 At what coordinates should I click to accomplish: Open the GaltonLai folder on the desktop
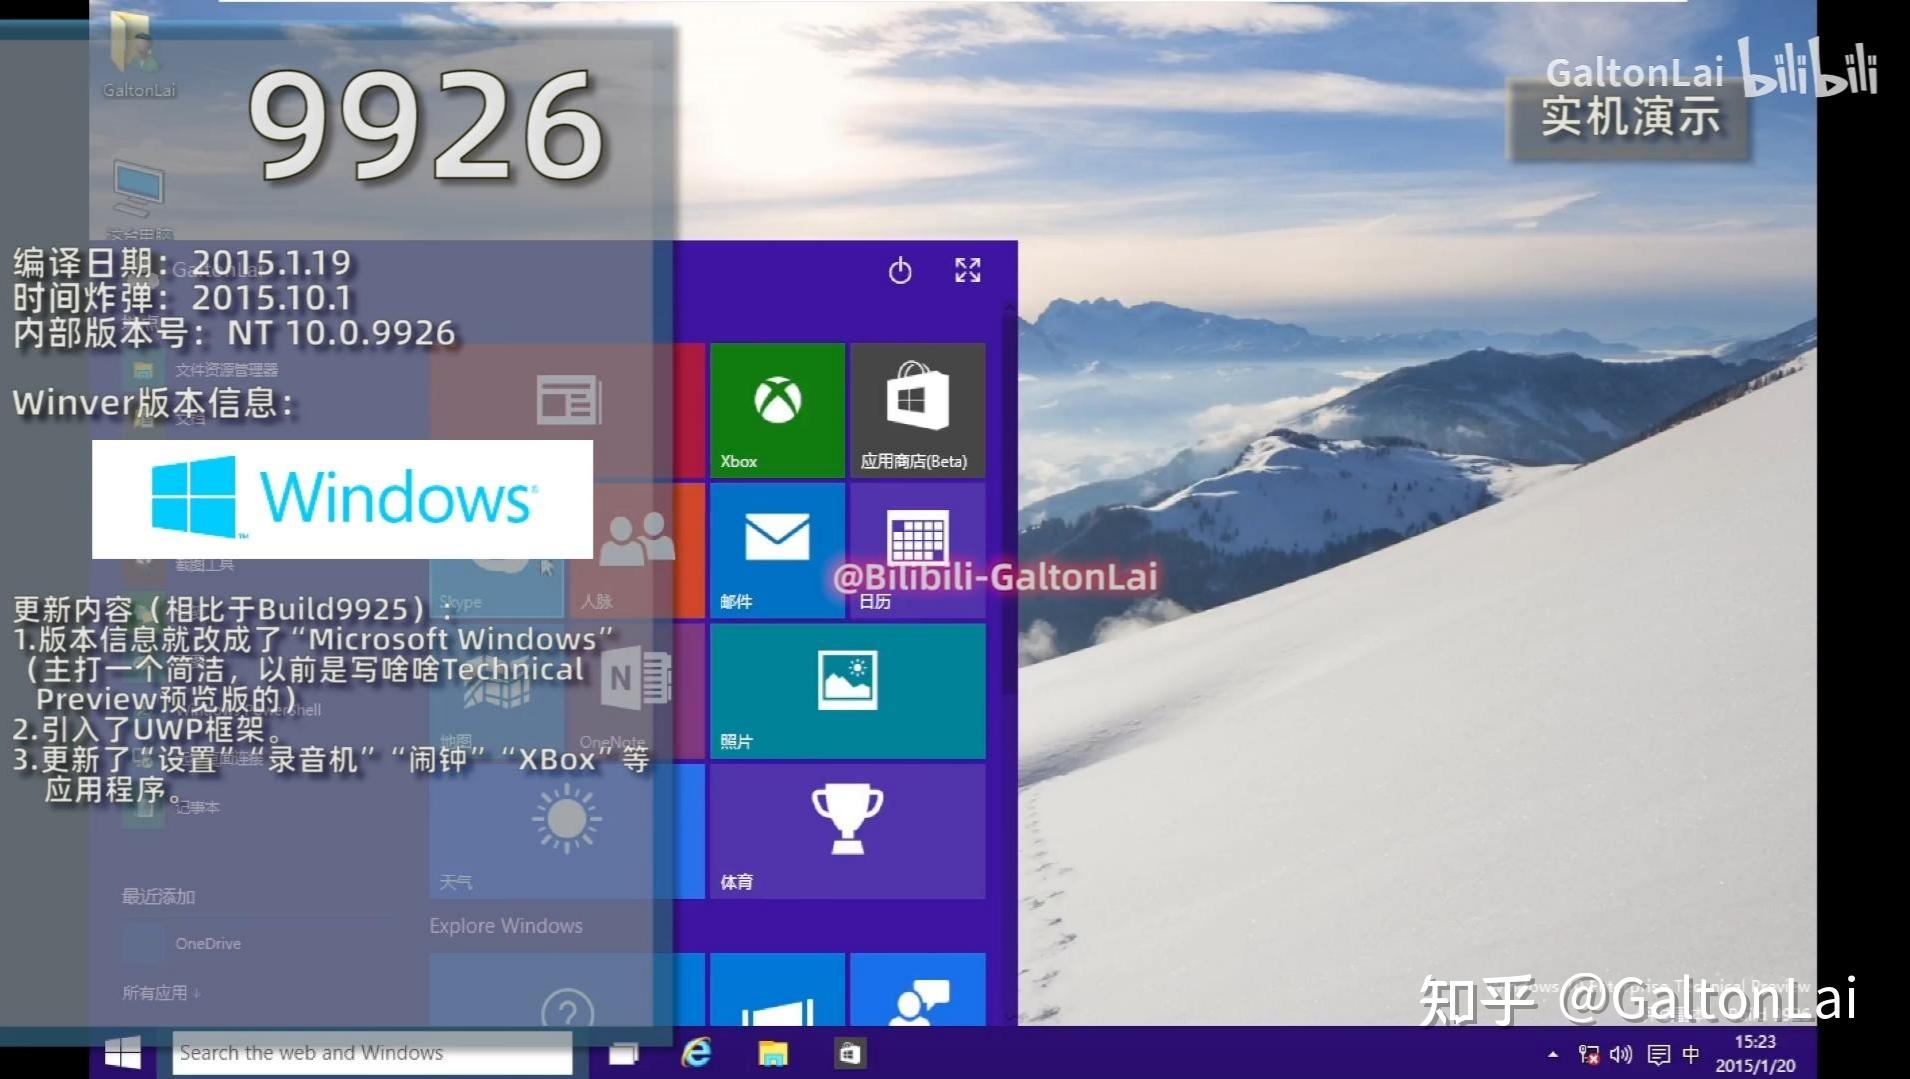pyautogui.click(x=139, y=55)
